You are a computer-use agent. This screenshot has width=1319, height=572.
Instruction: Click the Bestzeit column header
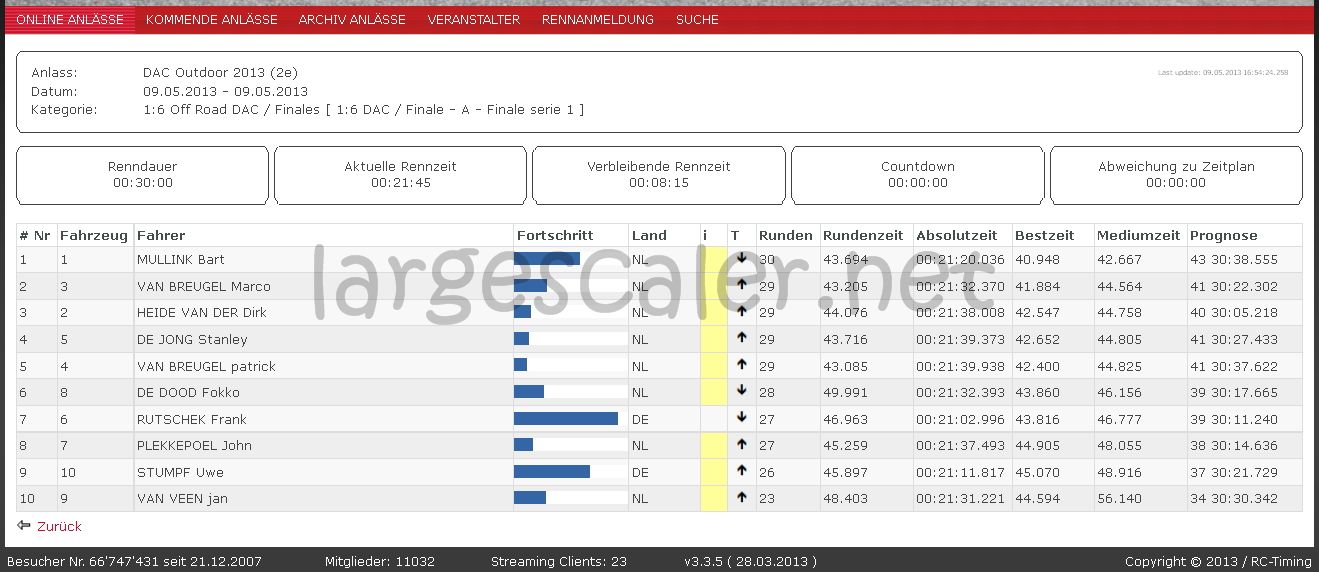click(x=1044, y=235)
